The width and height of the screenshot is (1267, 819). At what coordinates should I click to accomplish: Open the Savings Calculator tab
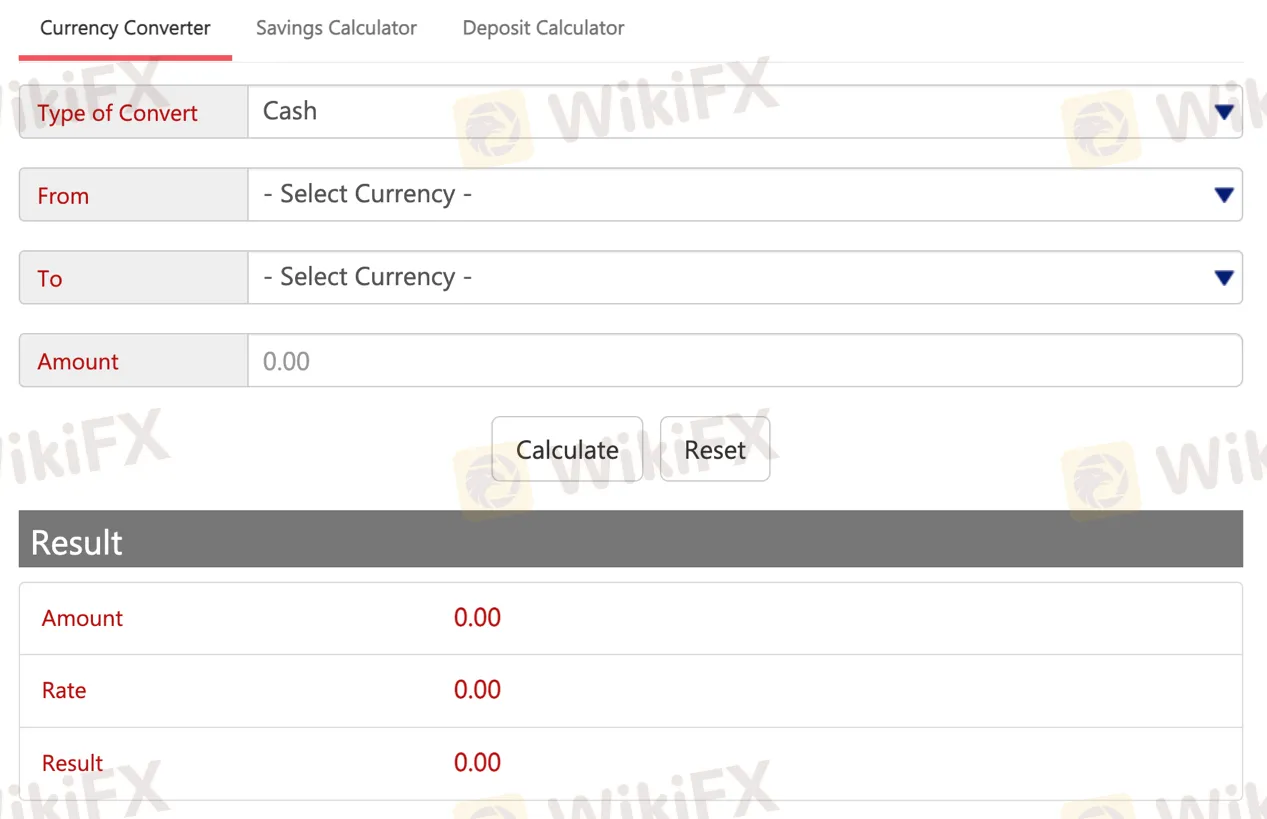click(336, 28)
